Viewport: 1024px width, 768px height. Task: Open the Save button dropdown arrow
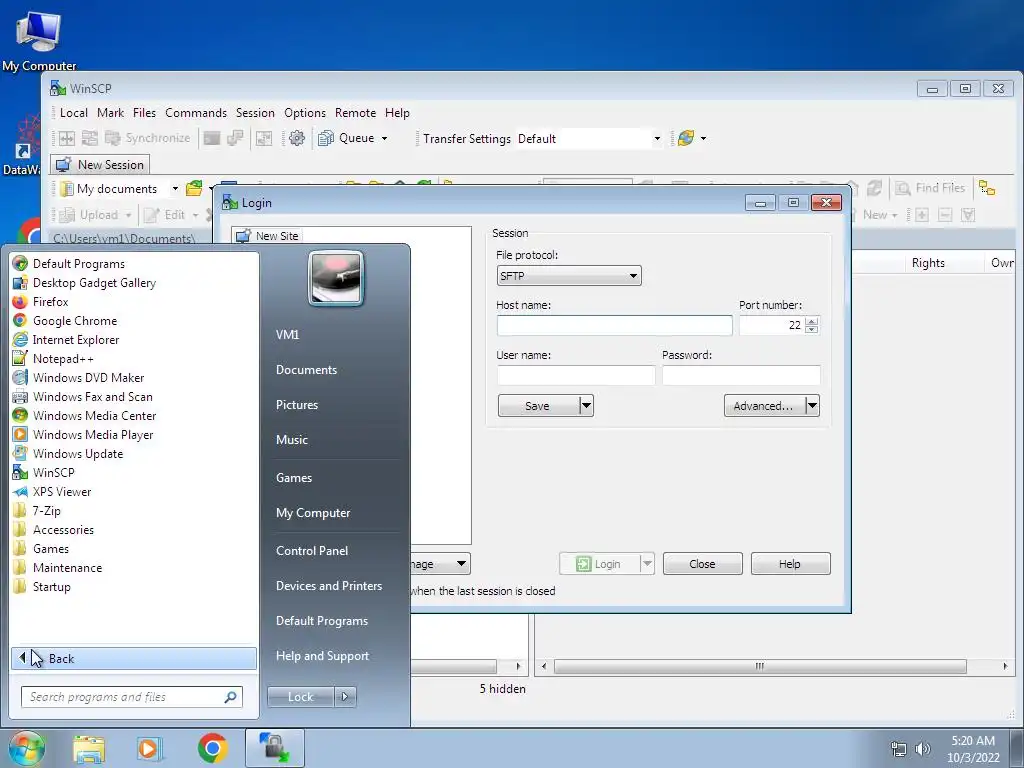[x=586, y=406]
